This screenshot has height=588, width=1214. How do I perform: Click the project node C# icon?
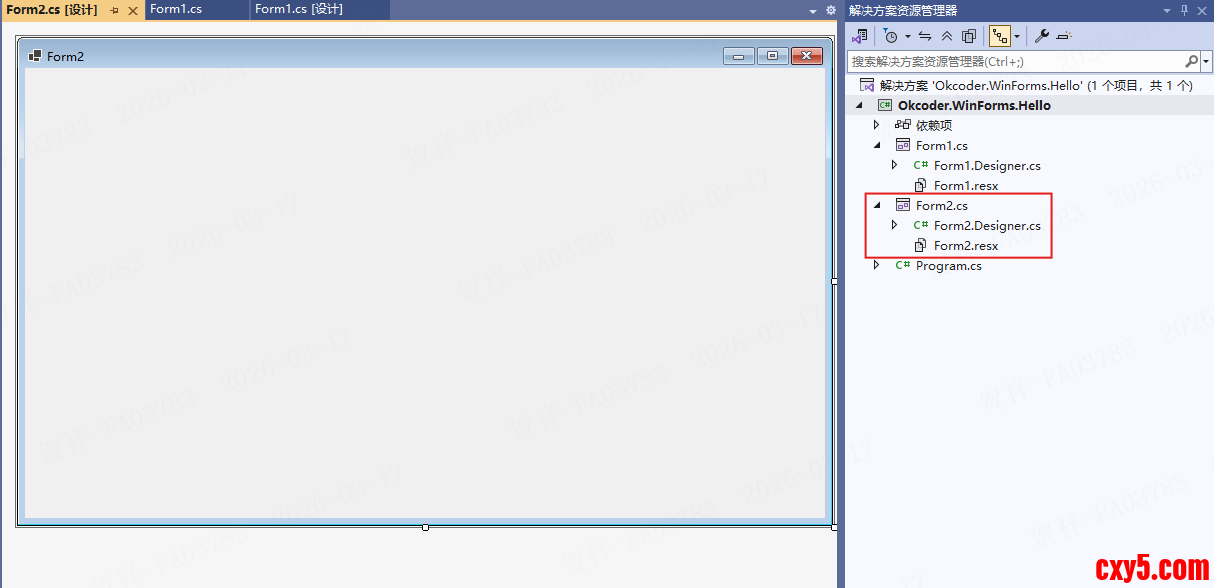[x=885, y=105]
